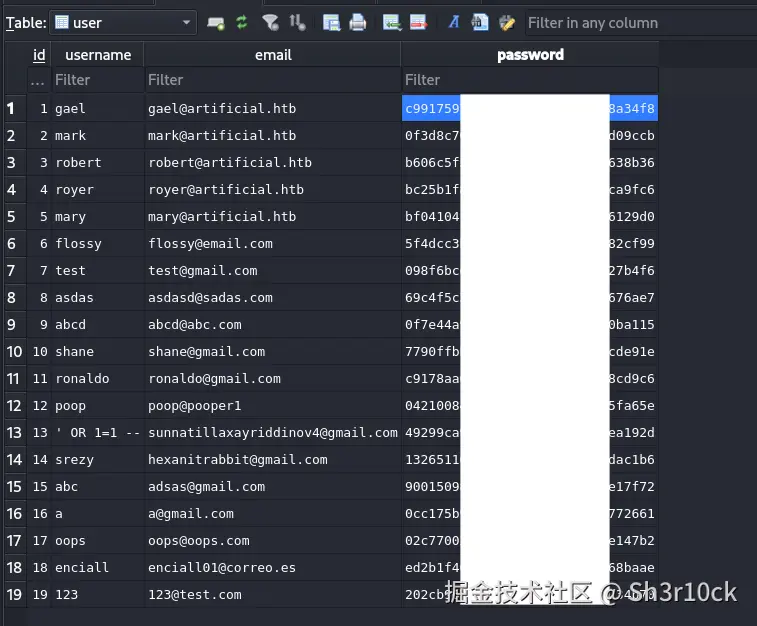This screenshot has height=626, width=757.
Task: Select row header 1
Action: 15,108
